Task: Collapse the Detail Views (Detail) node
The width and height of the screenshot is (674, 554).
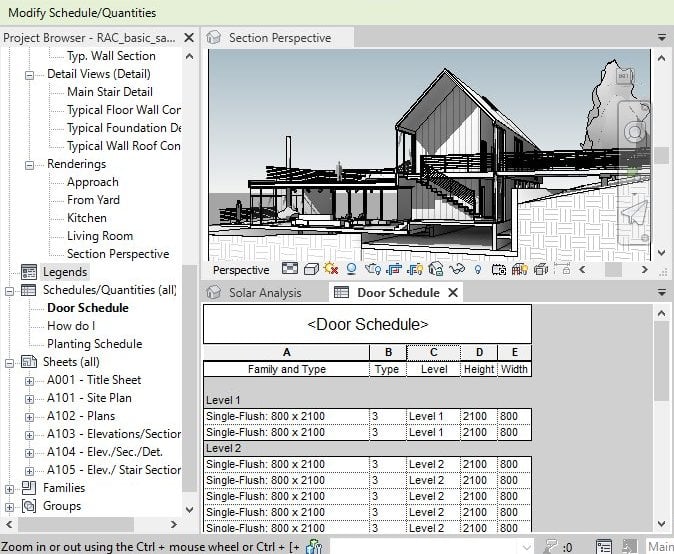Action: coord(29,75)
